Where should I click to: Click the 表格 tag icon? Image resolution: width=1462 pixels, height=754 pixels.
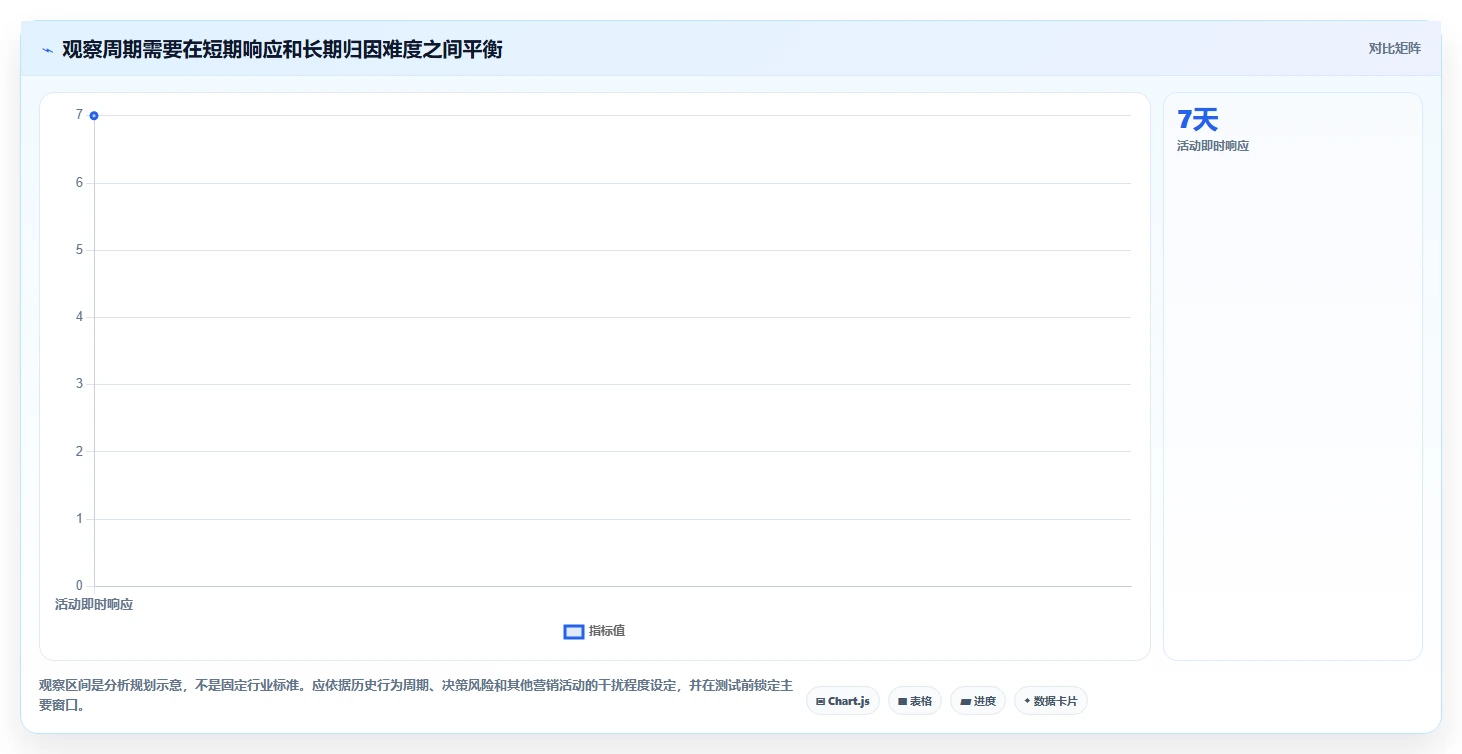[x=902, y=702]
